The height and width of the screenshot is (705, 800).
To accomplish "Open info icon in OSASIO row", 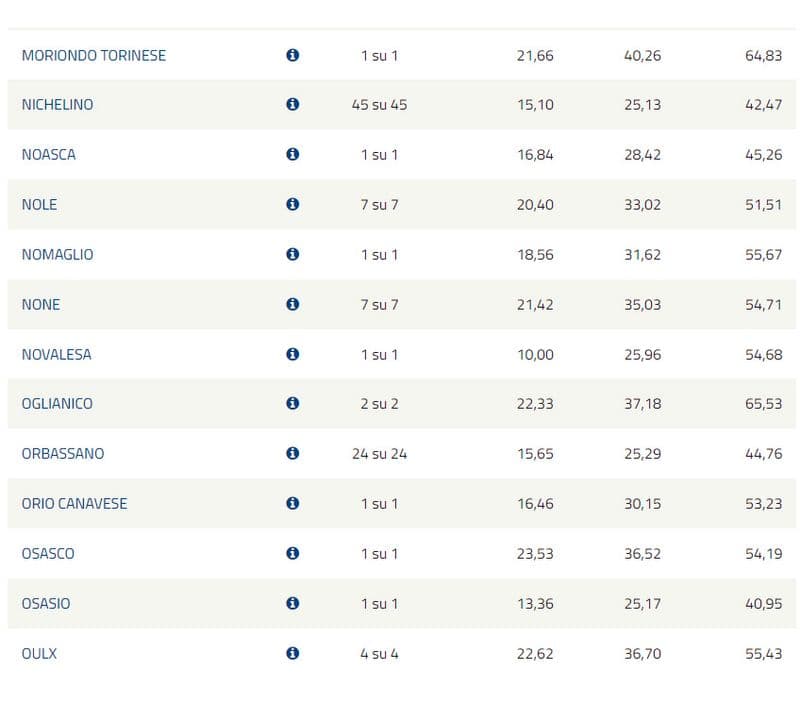I will (x=292, y=603).
